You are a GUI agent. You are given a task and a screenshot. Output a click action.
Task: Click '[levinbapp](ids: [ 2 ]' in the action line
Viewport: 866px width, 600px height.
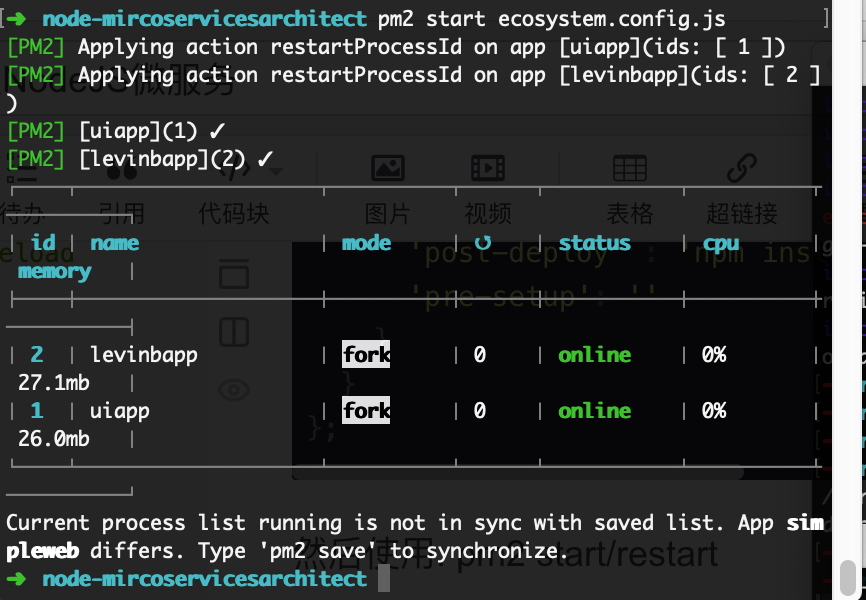pyautogui.click(x=690, y=75)
